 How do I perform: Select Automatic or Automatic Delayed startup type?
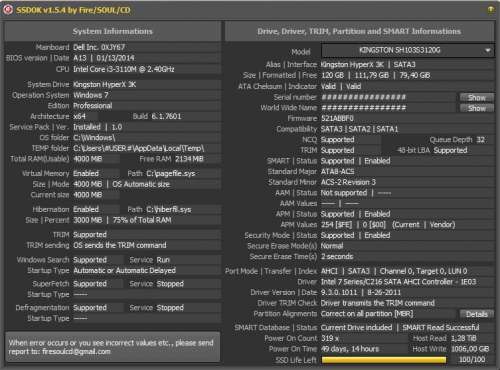[124, 271]
